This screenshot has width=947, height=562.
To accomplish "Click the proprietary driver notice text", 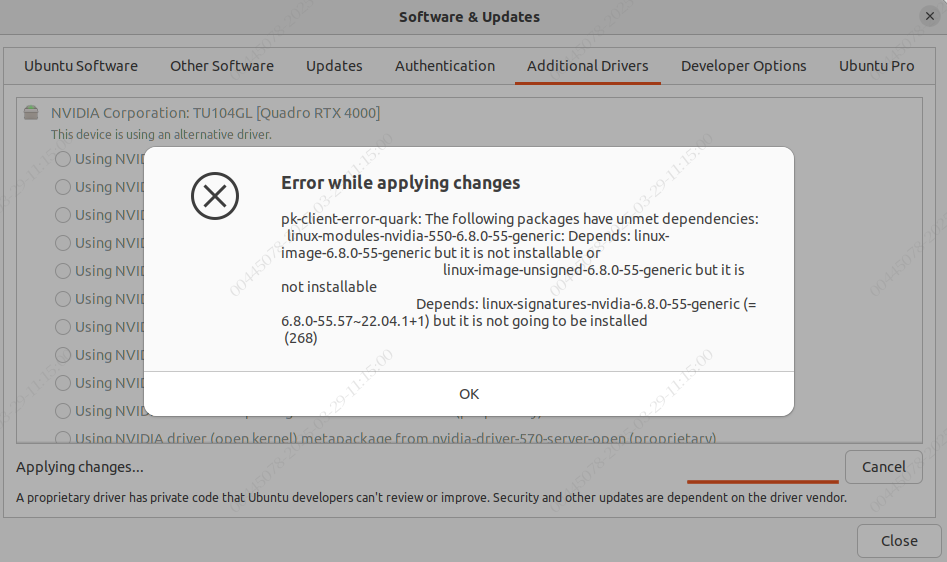I will click(431, 497).
